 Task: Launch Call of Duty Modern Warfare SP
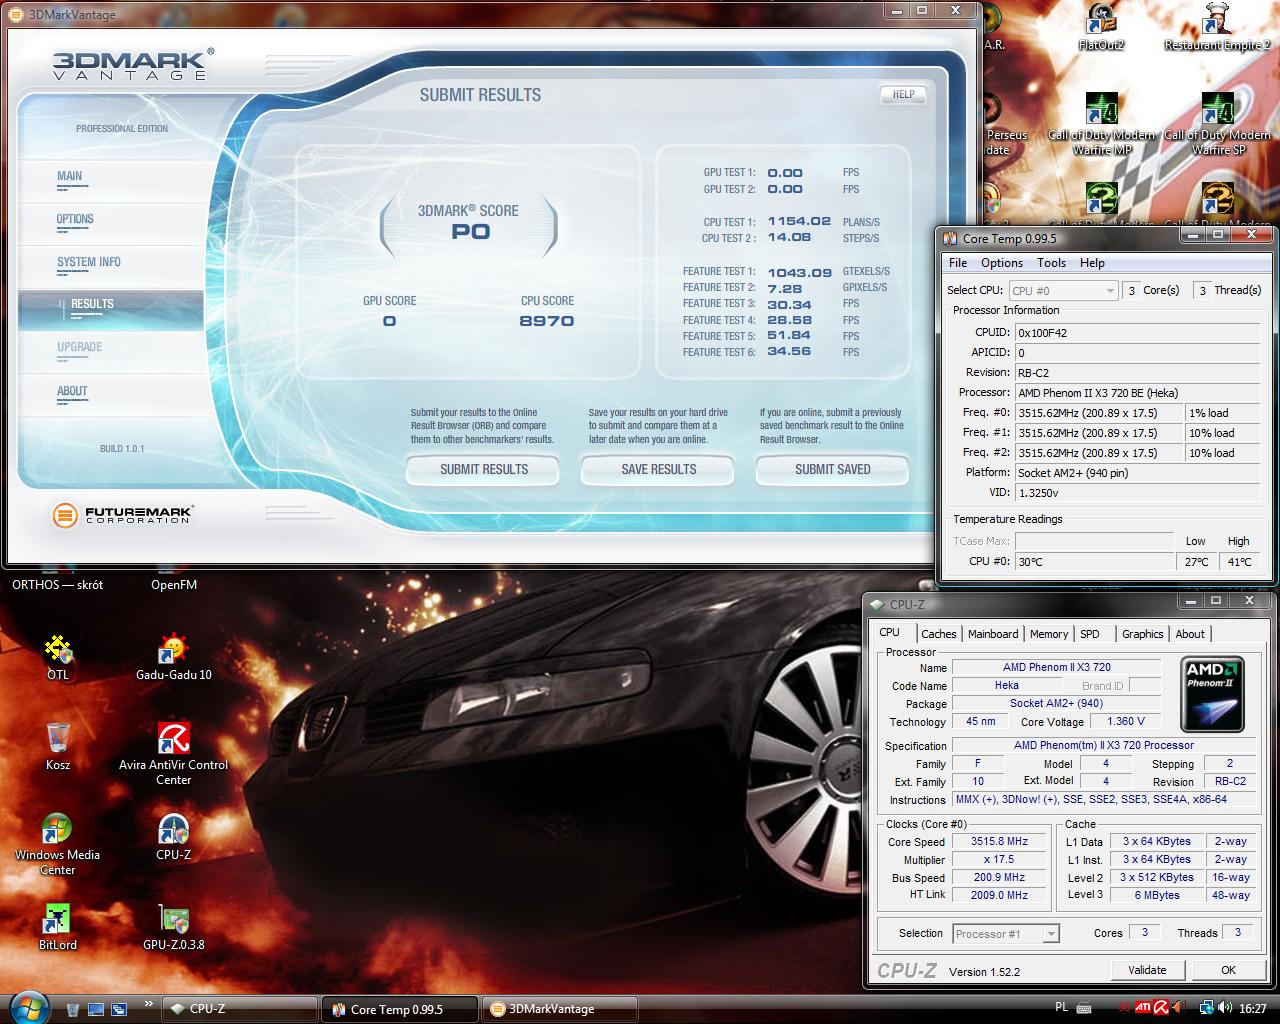pyautogui.click(x=1217, y=124)
